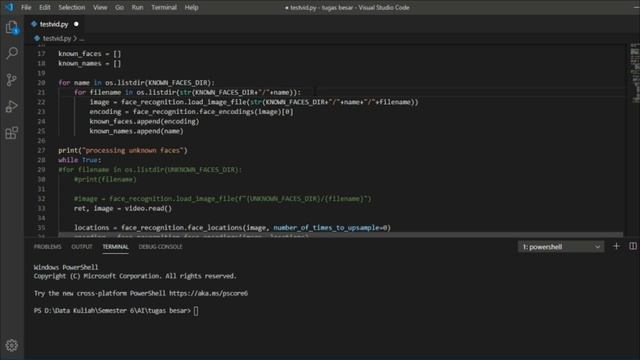
Task: Click 'Windows PowerShell' text in terminal
Action: pos(66,267)
